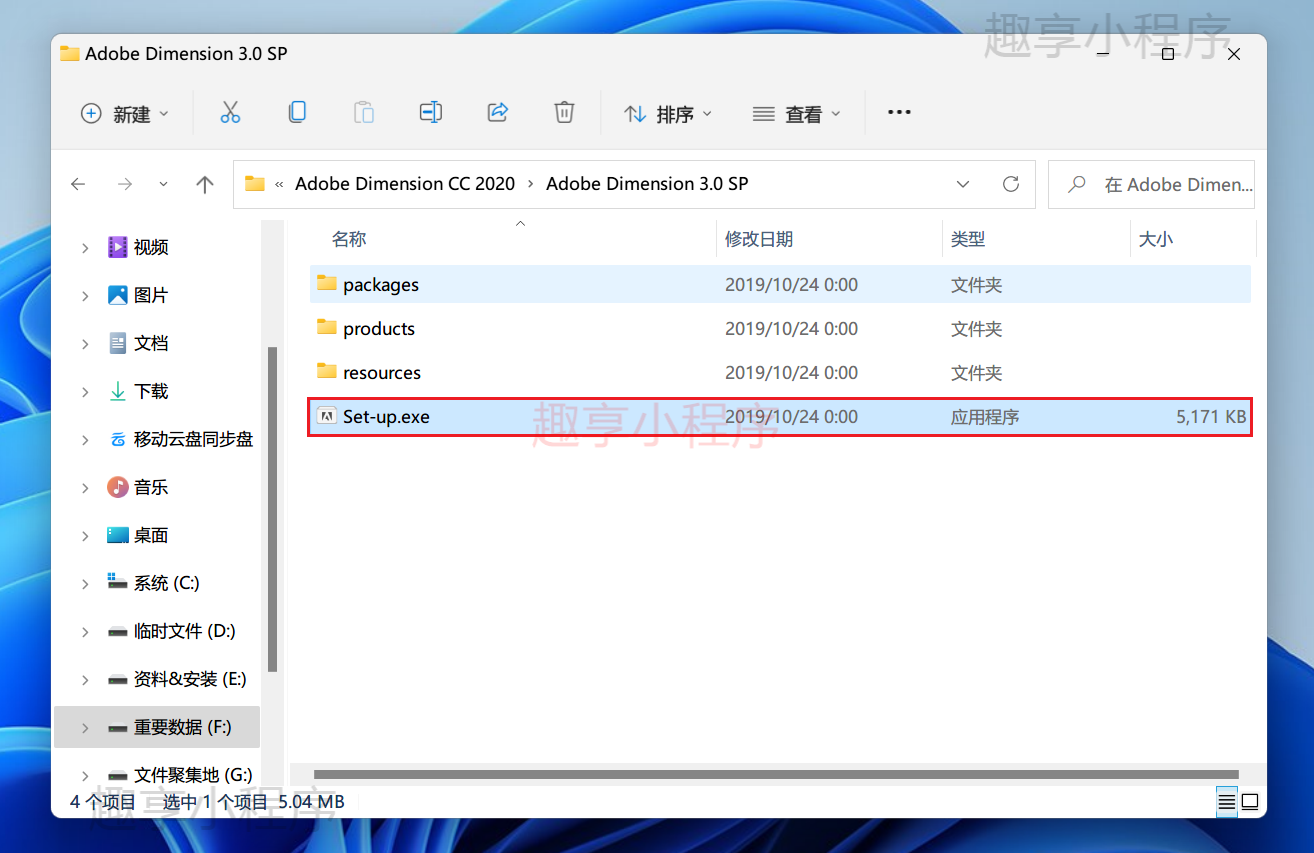Open 系统 (C:) drive

pyautogui.click(x=167, y=583)
